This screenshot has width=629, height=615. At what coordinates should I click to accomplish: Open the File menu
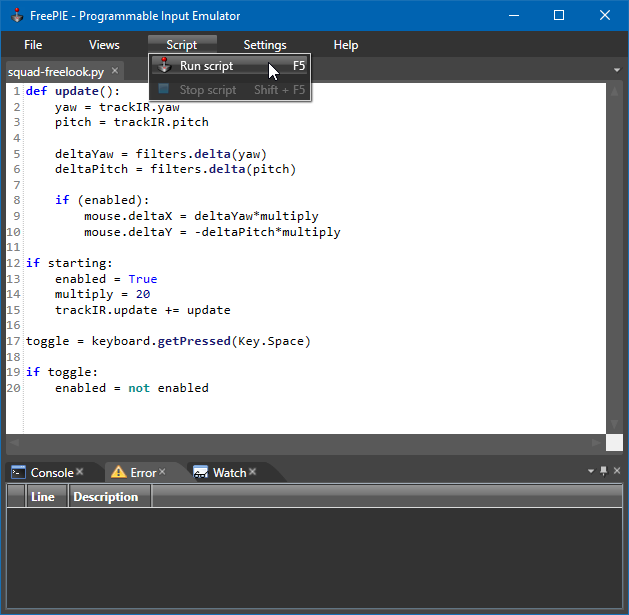tap(33, 45)
